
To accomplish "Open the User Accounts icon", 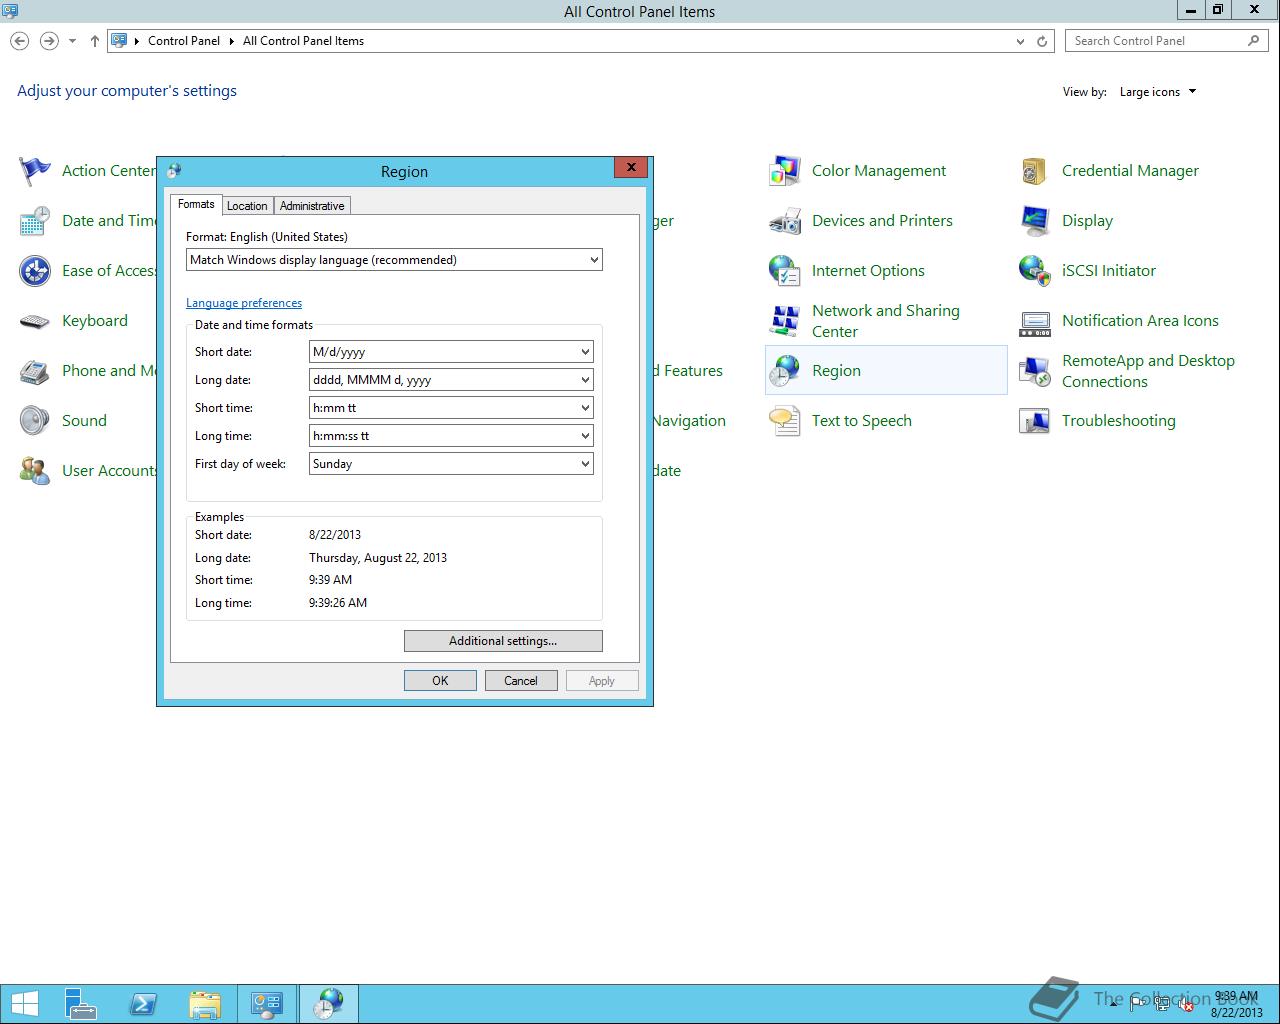I will coord(35,471).
